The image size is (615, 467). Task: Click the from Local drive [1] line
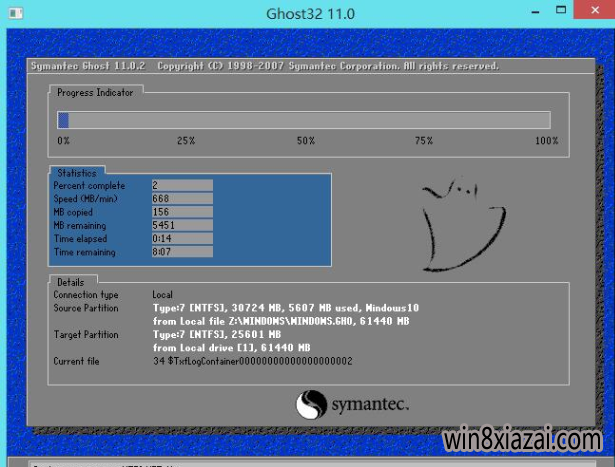click(x=232, y=348)
